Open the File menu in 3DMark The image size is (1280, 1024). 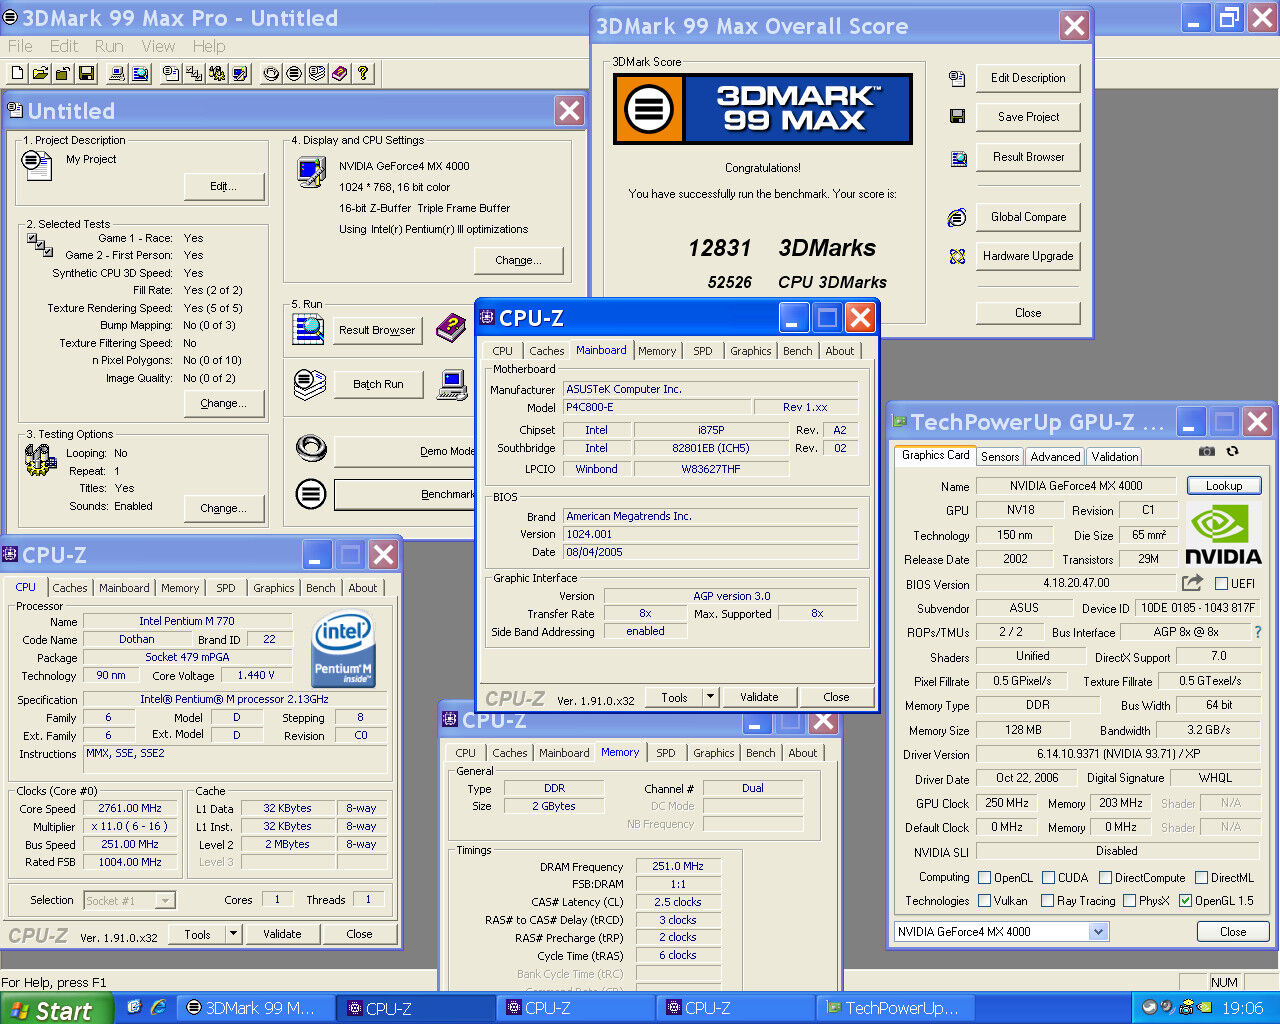pos(20,46)
